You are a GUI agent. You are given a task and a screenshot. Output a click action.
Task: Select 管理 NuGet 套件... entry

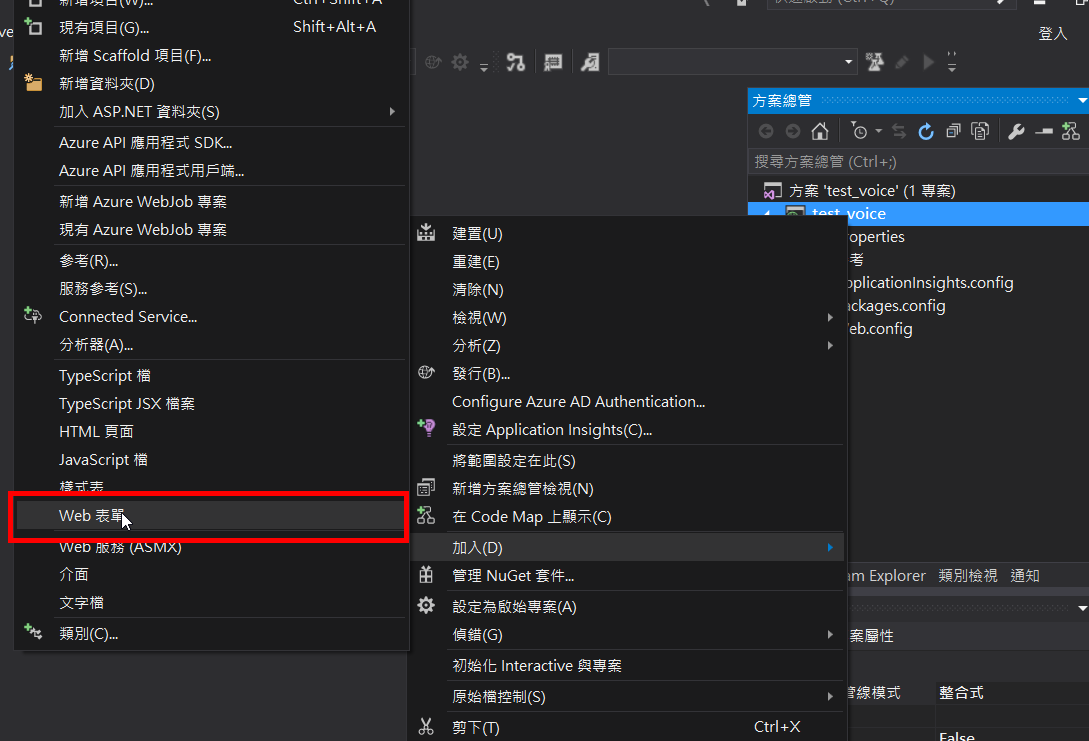click(x=629, y=576)
